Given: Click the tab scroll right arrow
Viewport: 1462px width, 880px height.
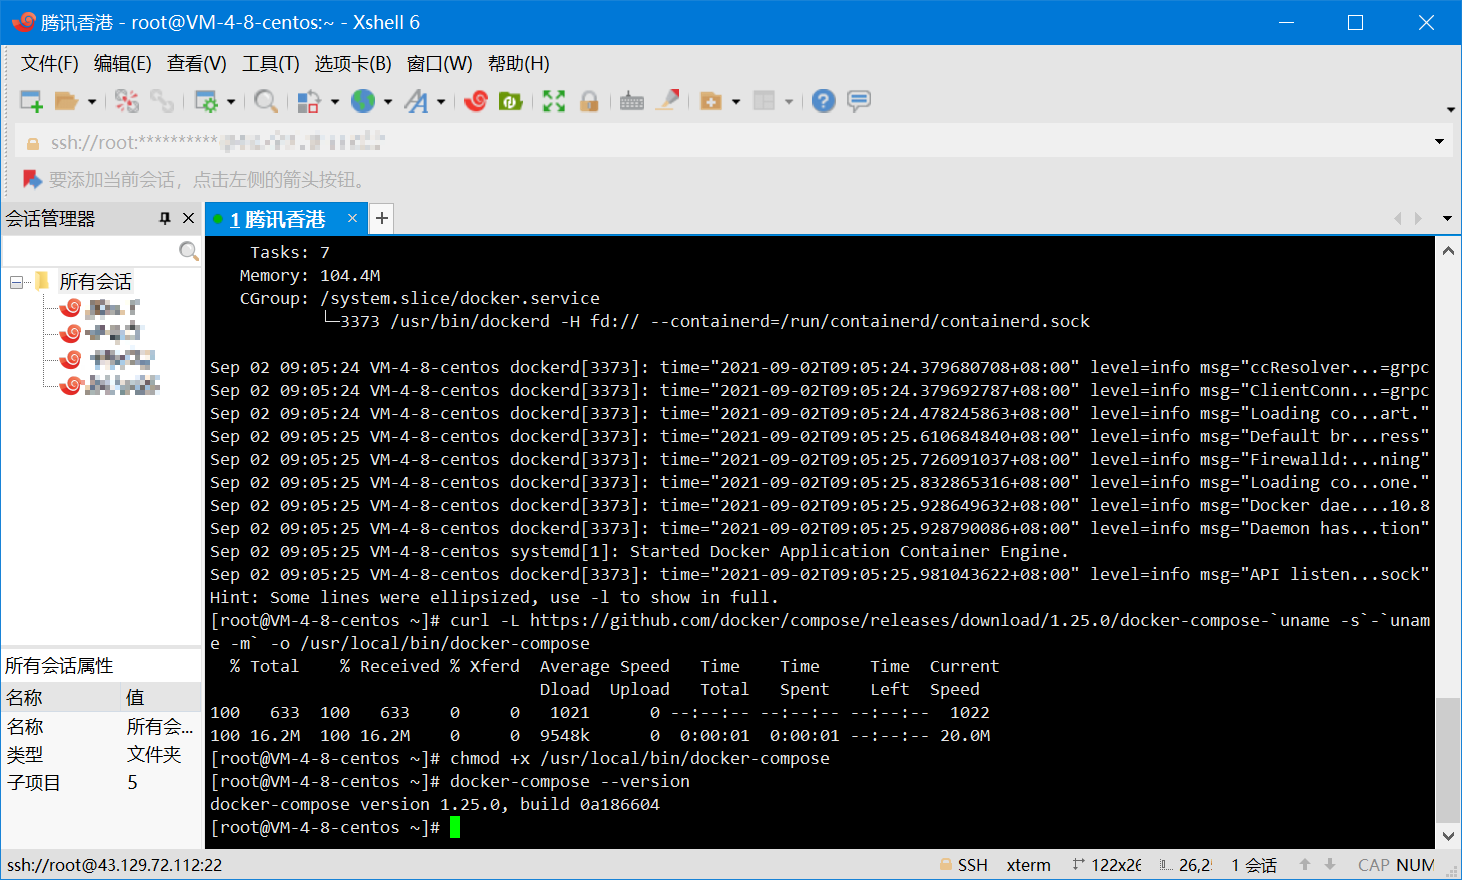Looking at the screenshot, I should (x=1418, y=218).
